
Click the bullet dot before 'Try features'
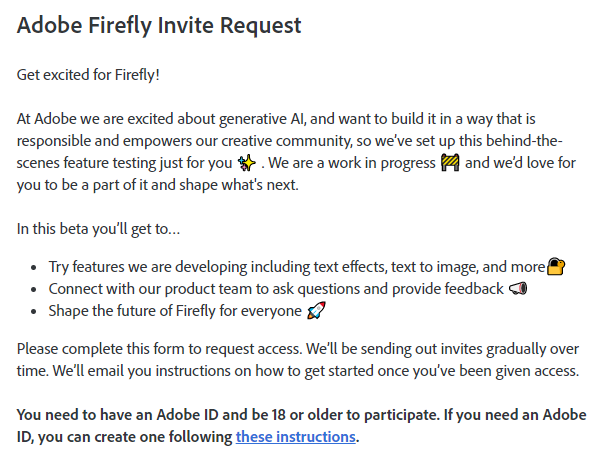click(x=34, y=267)
